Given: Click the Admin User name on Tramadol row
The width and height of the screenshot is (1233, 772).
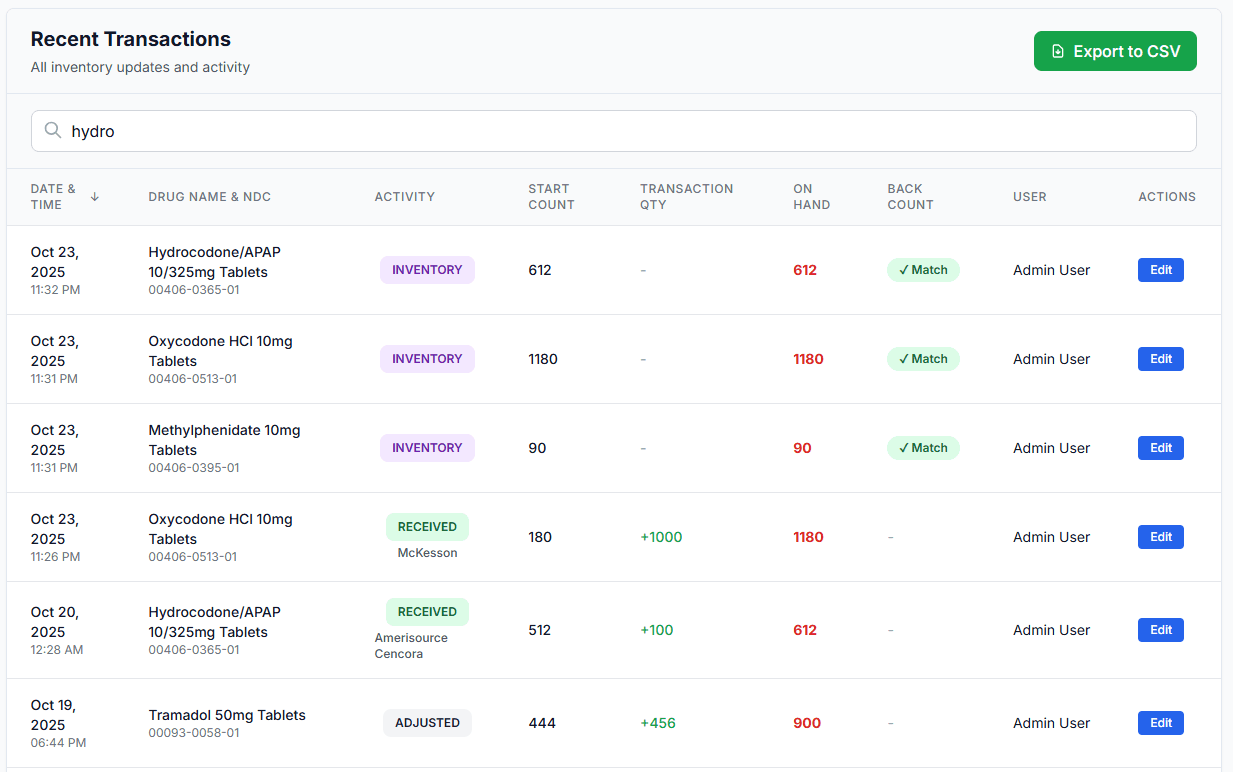Looking at the screenshot, I should coord(1051,722).
